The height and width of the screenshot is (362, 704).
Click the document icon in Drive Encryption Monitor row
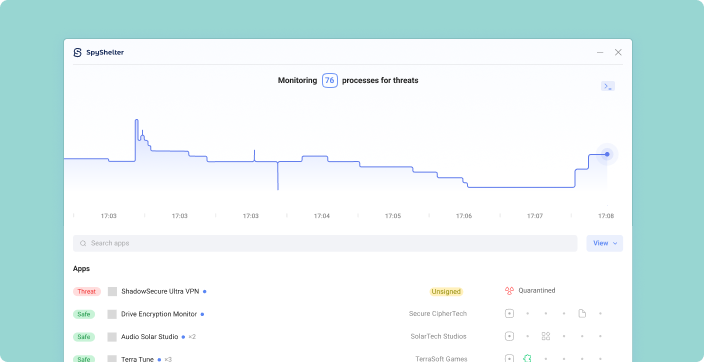[x=582, y=313]
